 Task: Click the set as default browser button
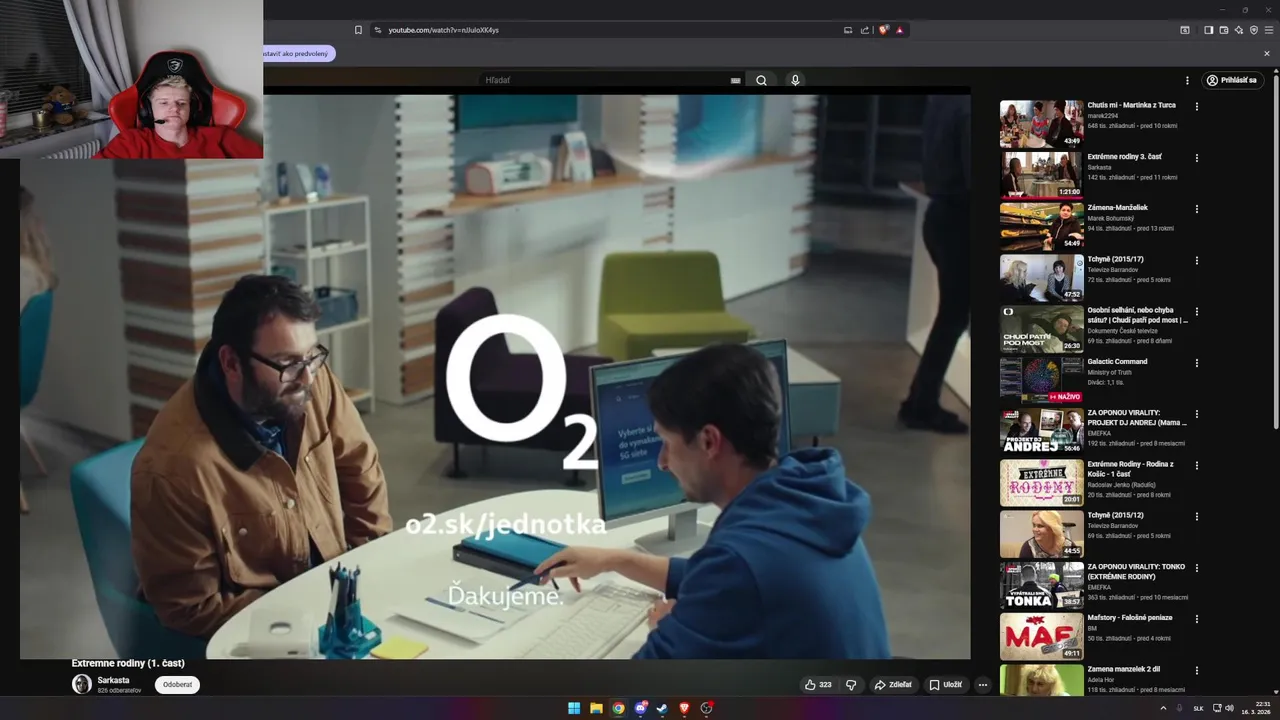[x=297, y=54]
